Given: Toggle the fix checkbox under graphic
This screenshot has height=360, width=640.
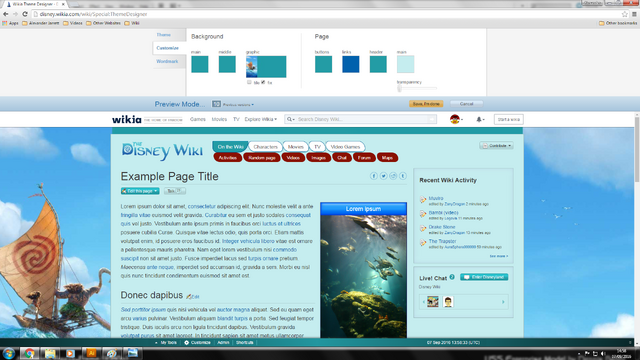Looking at the screenshot, I should pos(263,82).
